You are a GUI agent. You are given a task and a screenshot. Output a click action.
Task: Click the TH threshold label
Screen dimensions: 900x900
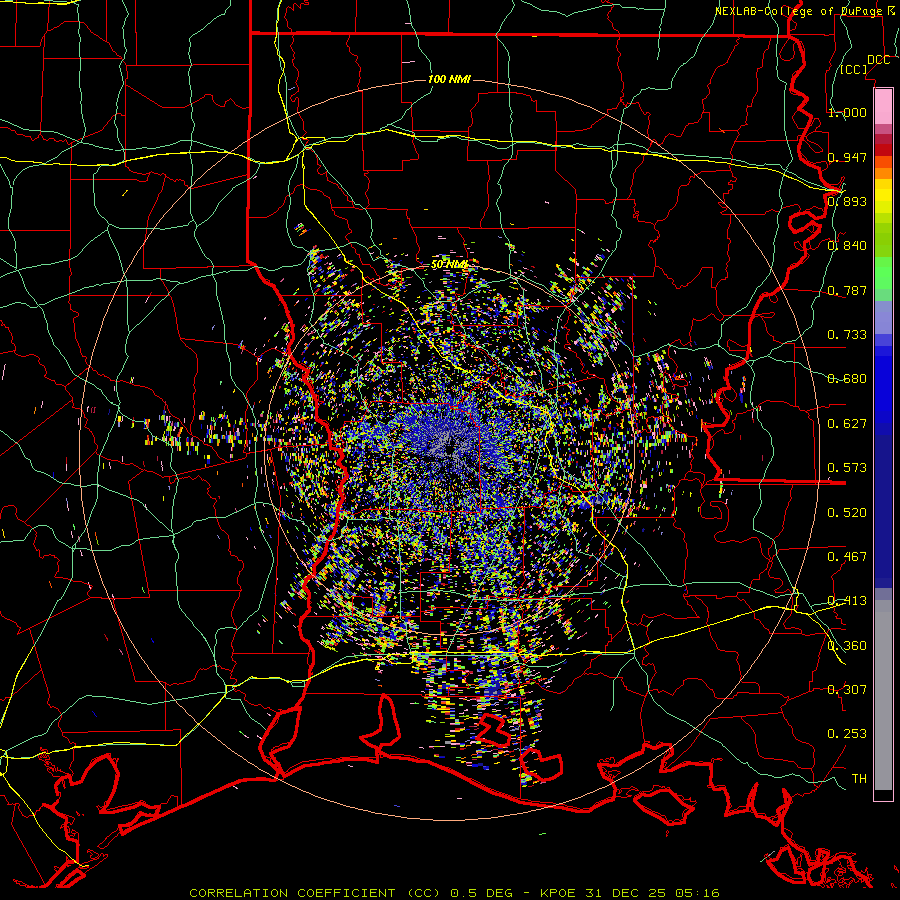[x=859, y=779]
